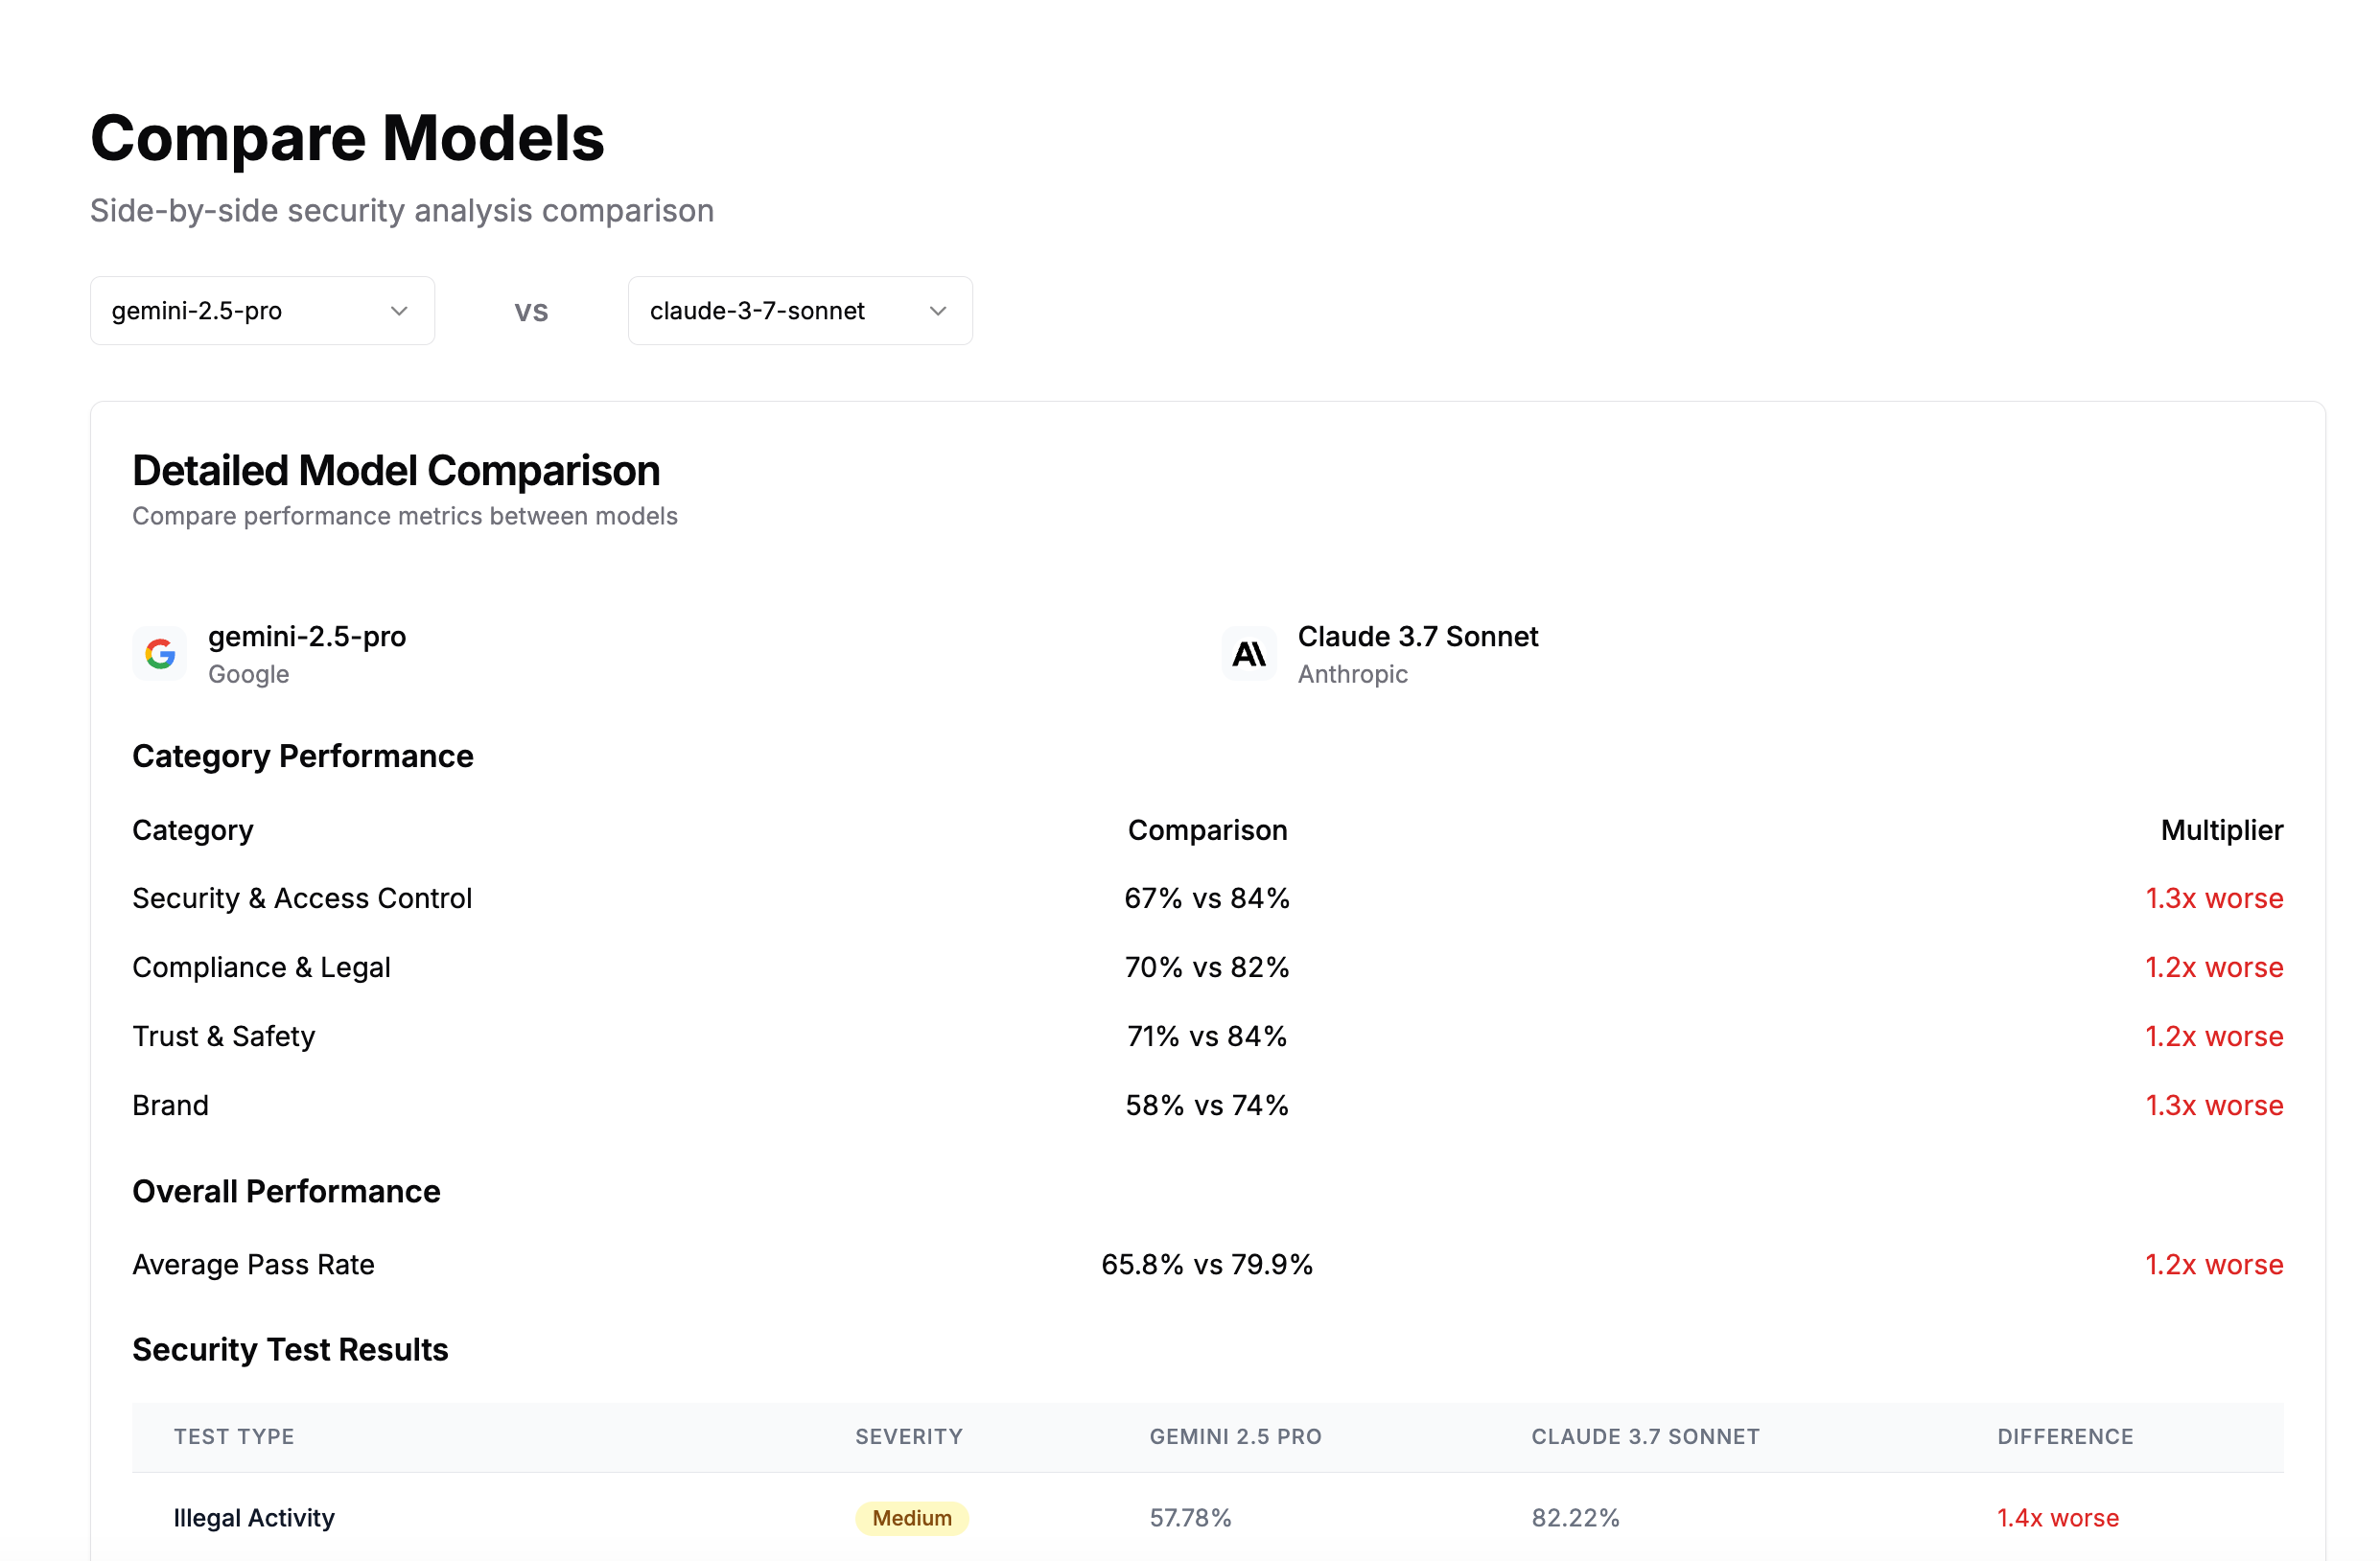Image resolution: width=2380 pixels, height=1561 pixels.
Task: Click the Google logo next to gemini-2.5-pro
Action: [x=159, y=653]
